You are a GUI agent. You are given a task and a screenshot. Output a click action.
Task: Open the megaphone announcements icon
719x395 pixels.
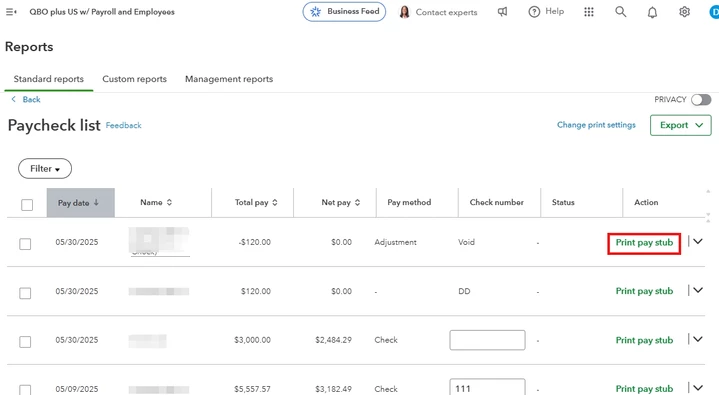click(503, 12)
